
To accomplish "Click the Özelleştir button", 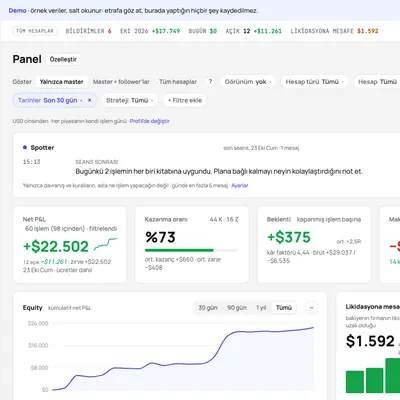I will (x=63, y=59).
